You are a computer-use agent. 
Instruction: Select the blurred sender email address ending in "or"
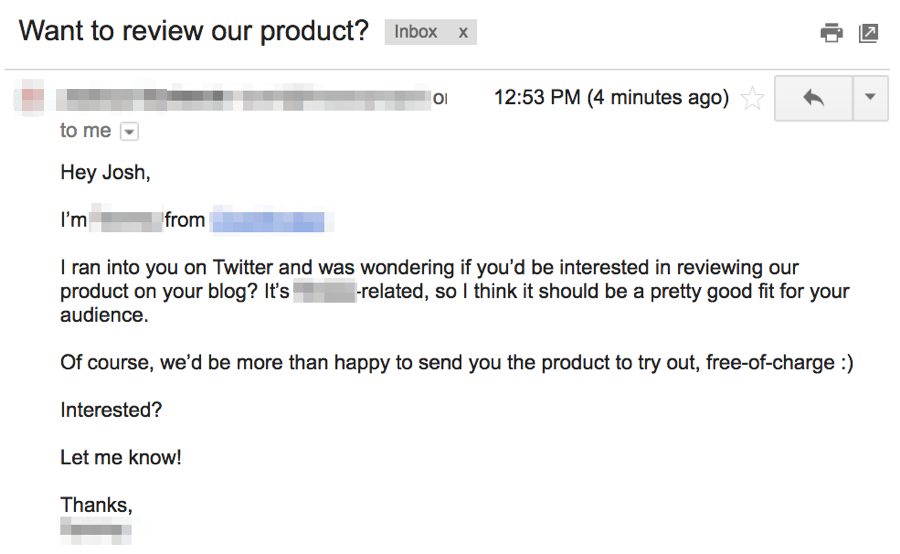click(x=344, y=99)
